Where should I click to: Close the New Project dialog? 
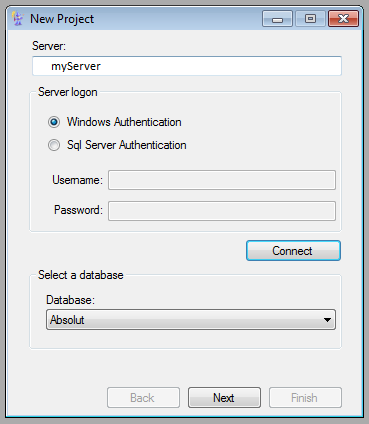[x=343, y=19]
